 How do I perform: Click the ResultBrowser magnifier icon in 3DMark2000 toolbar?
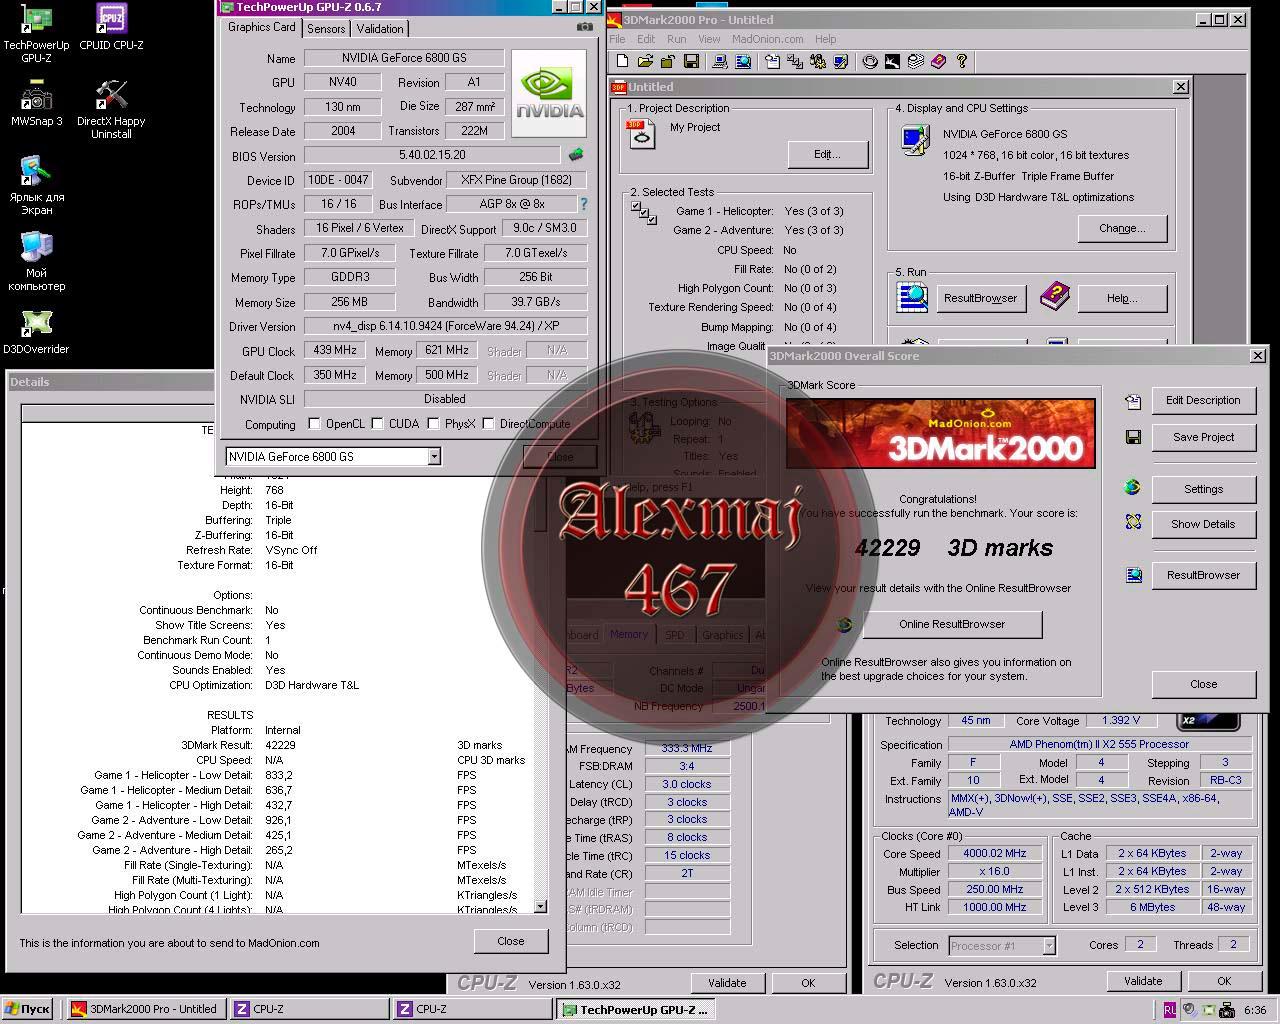743,62
